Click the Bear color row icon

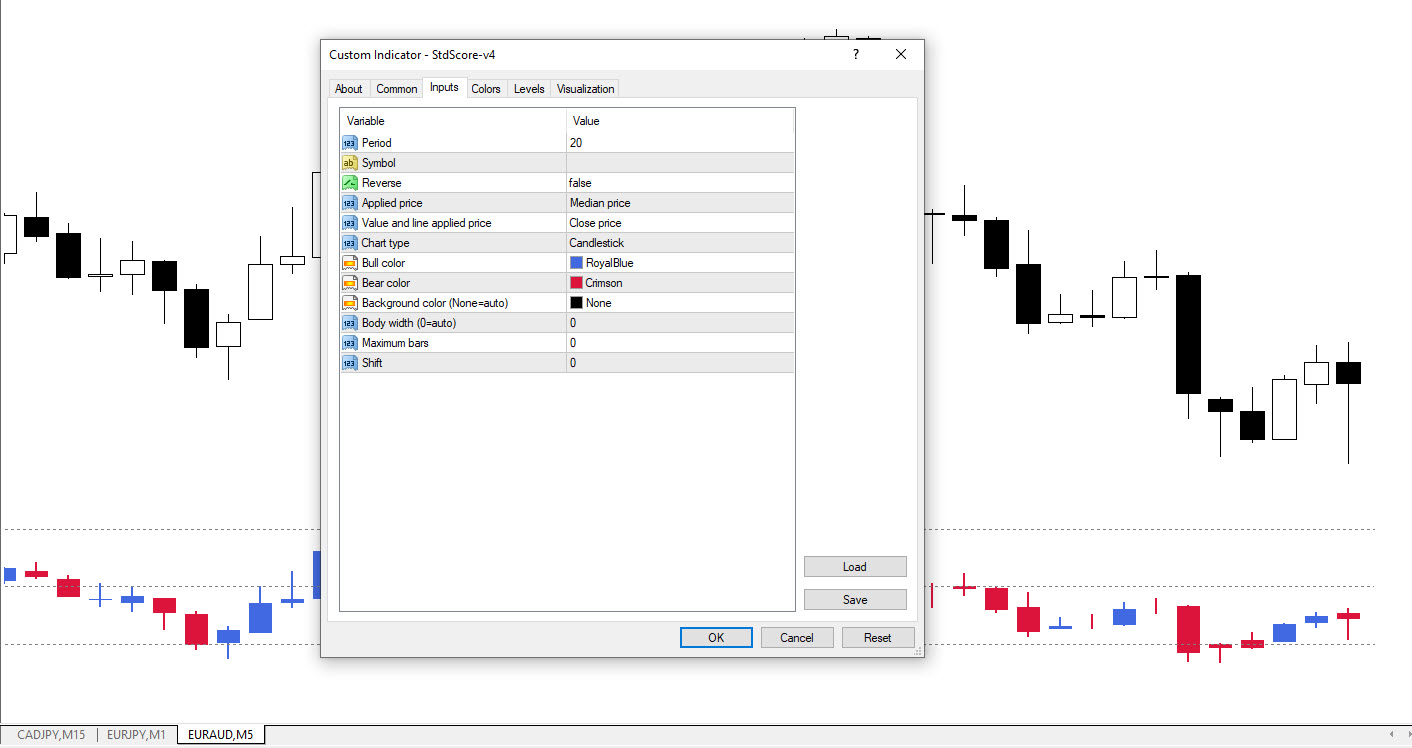pyautogui.click(x=349, y=283)
